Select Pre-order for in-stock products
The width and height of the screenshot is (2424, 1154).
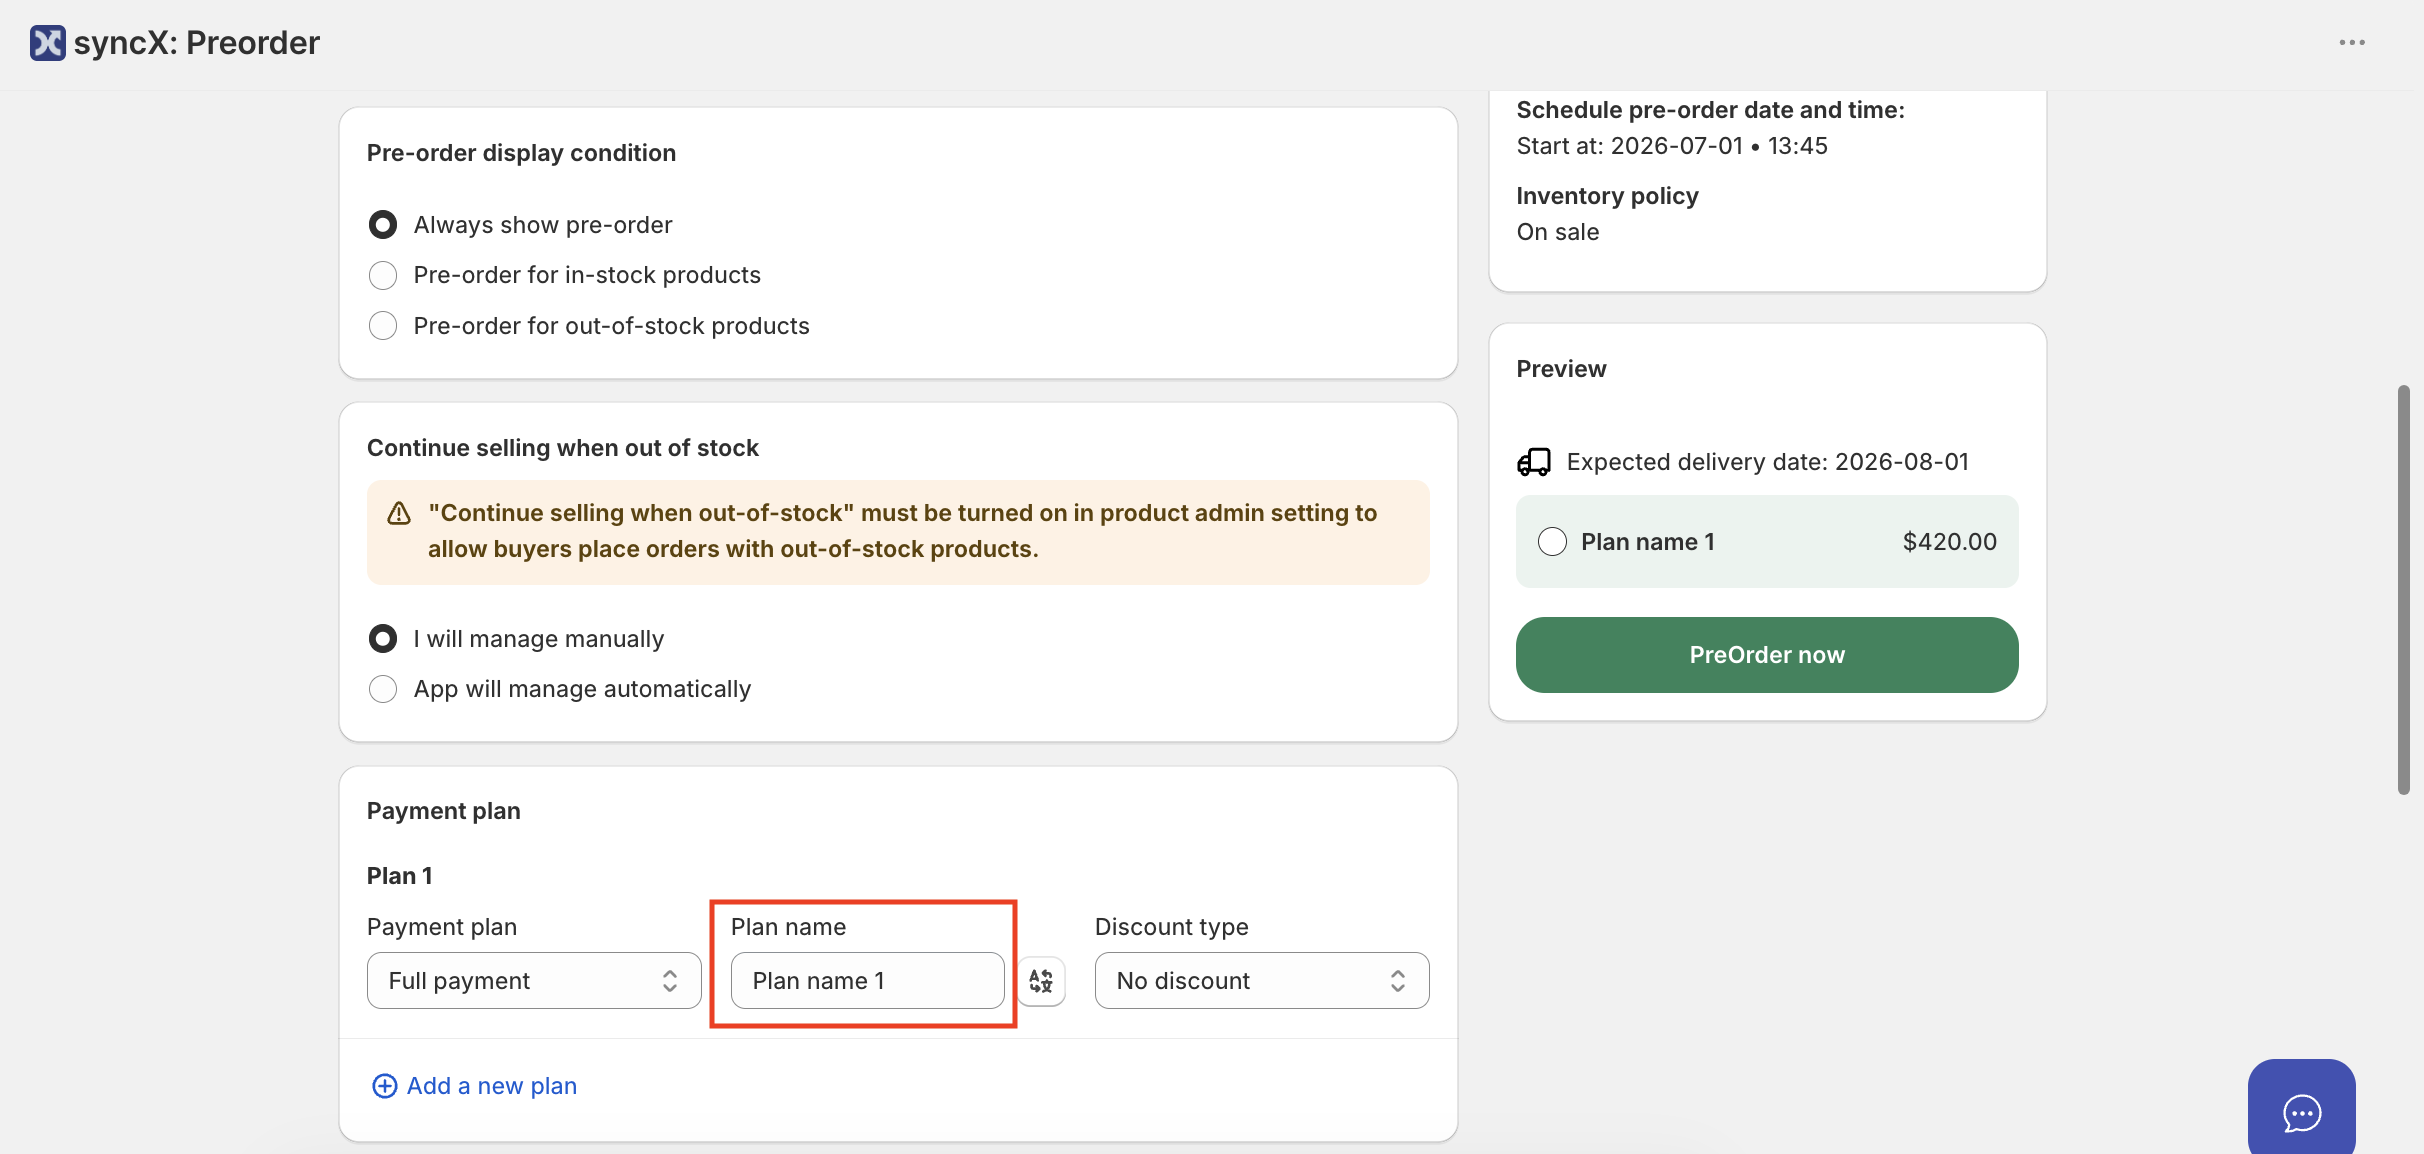click(383, 275)
